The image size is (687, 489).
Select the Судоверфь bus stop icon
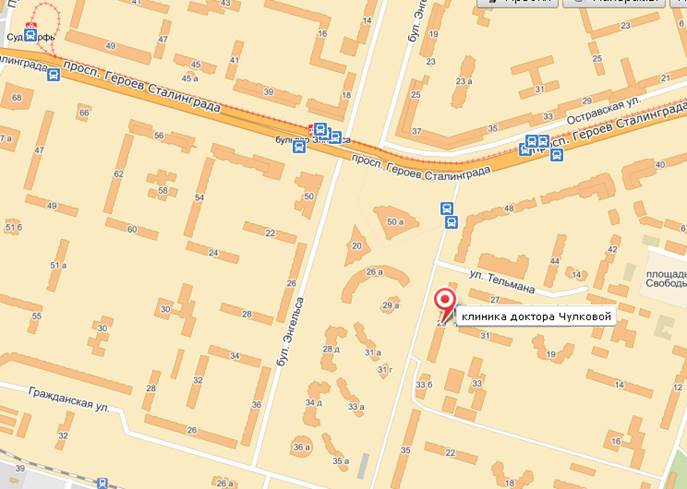tap(31, 34)
